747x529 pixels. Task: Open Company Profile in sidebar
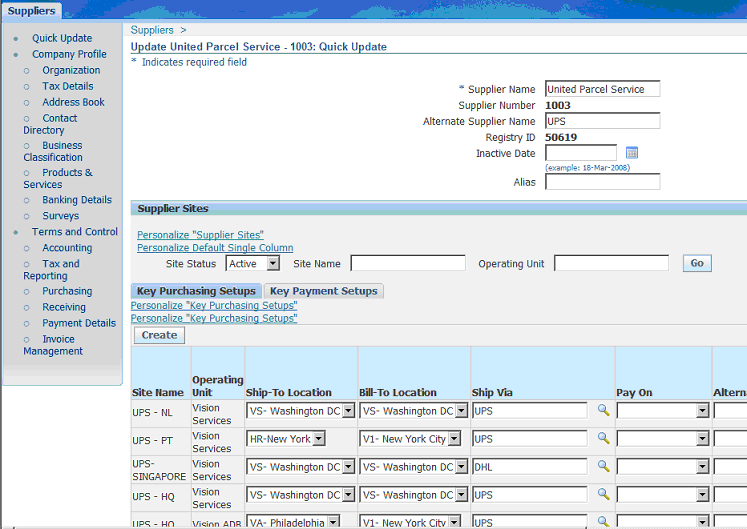click(x=70, y=54)
